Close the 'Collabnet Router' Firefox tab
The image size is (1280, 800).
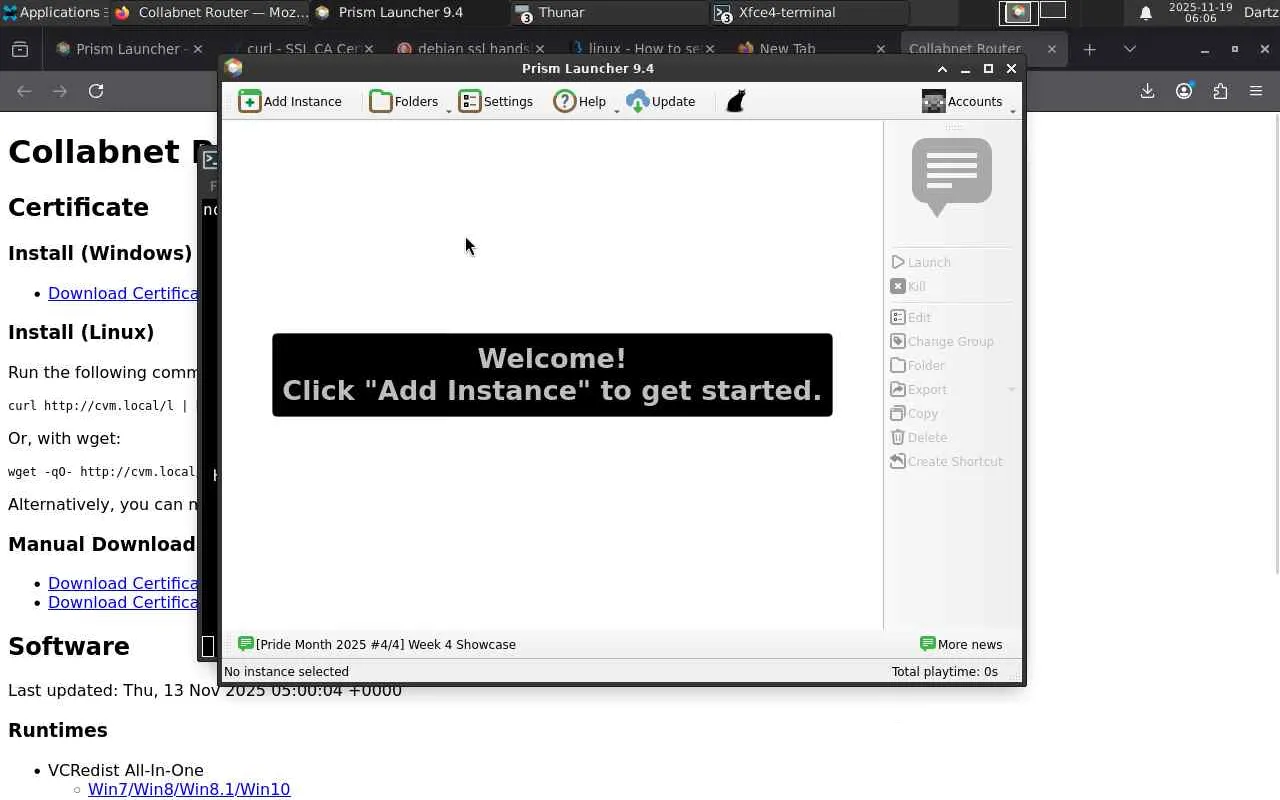tap(1051, 48)
